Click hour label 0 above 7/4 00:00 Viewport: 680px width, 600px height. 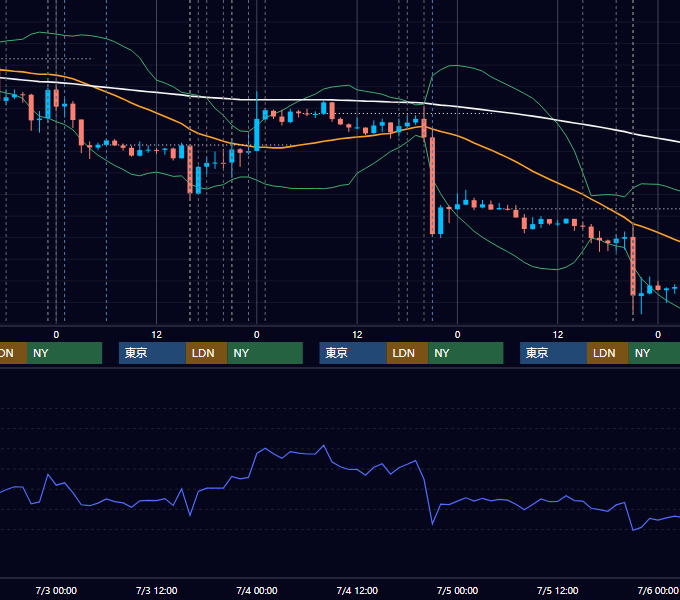(257, 335)
